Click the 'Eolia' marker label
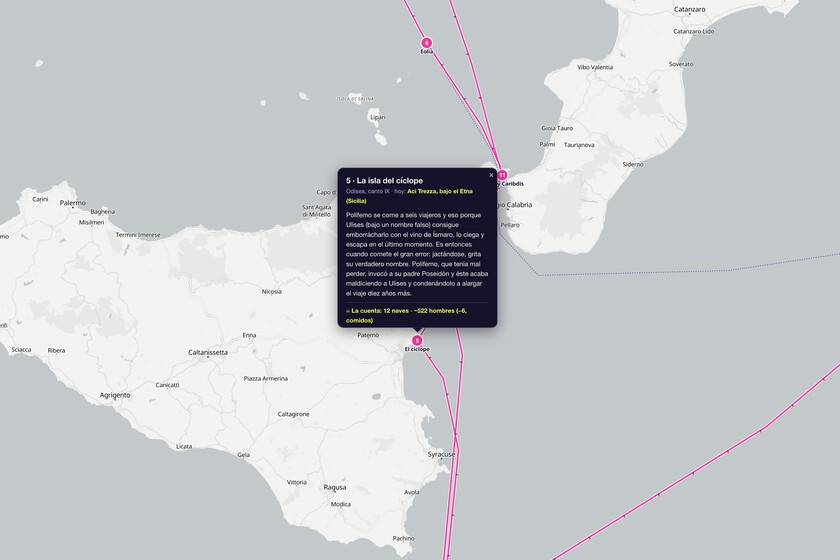 (426, 52)
